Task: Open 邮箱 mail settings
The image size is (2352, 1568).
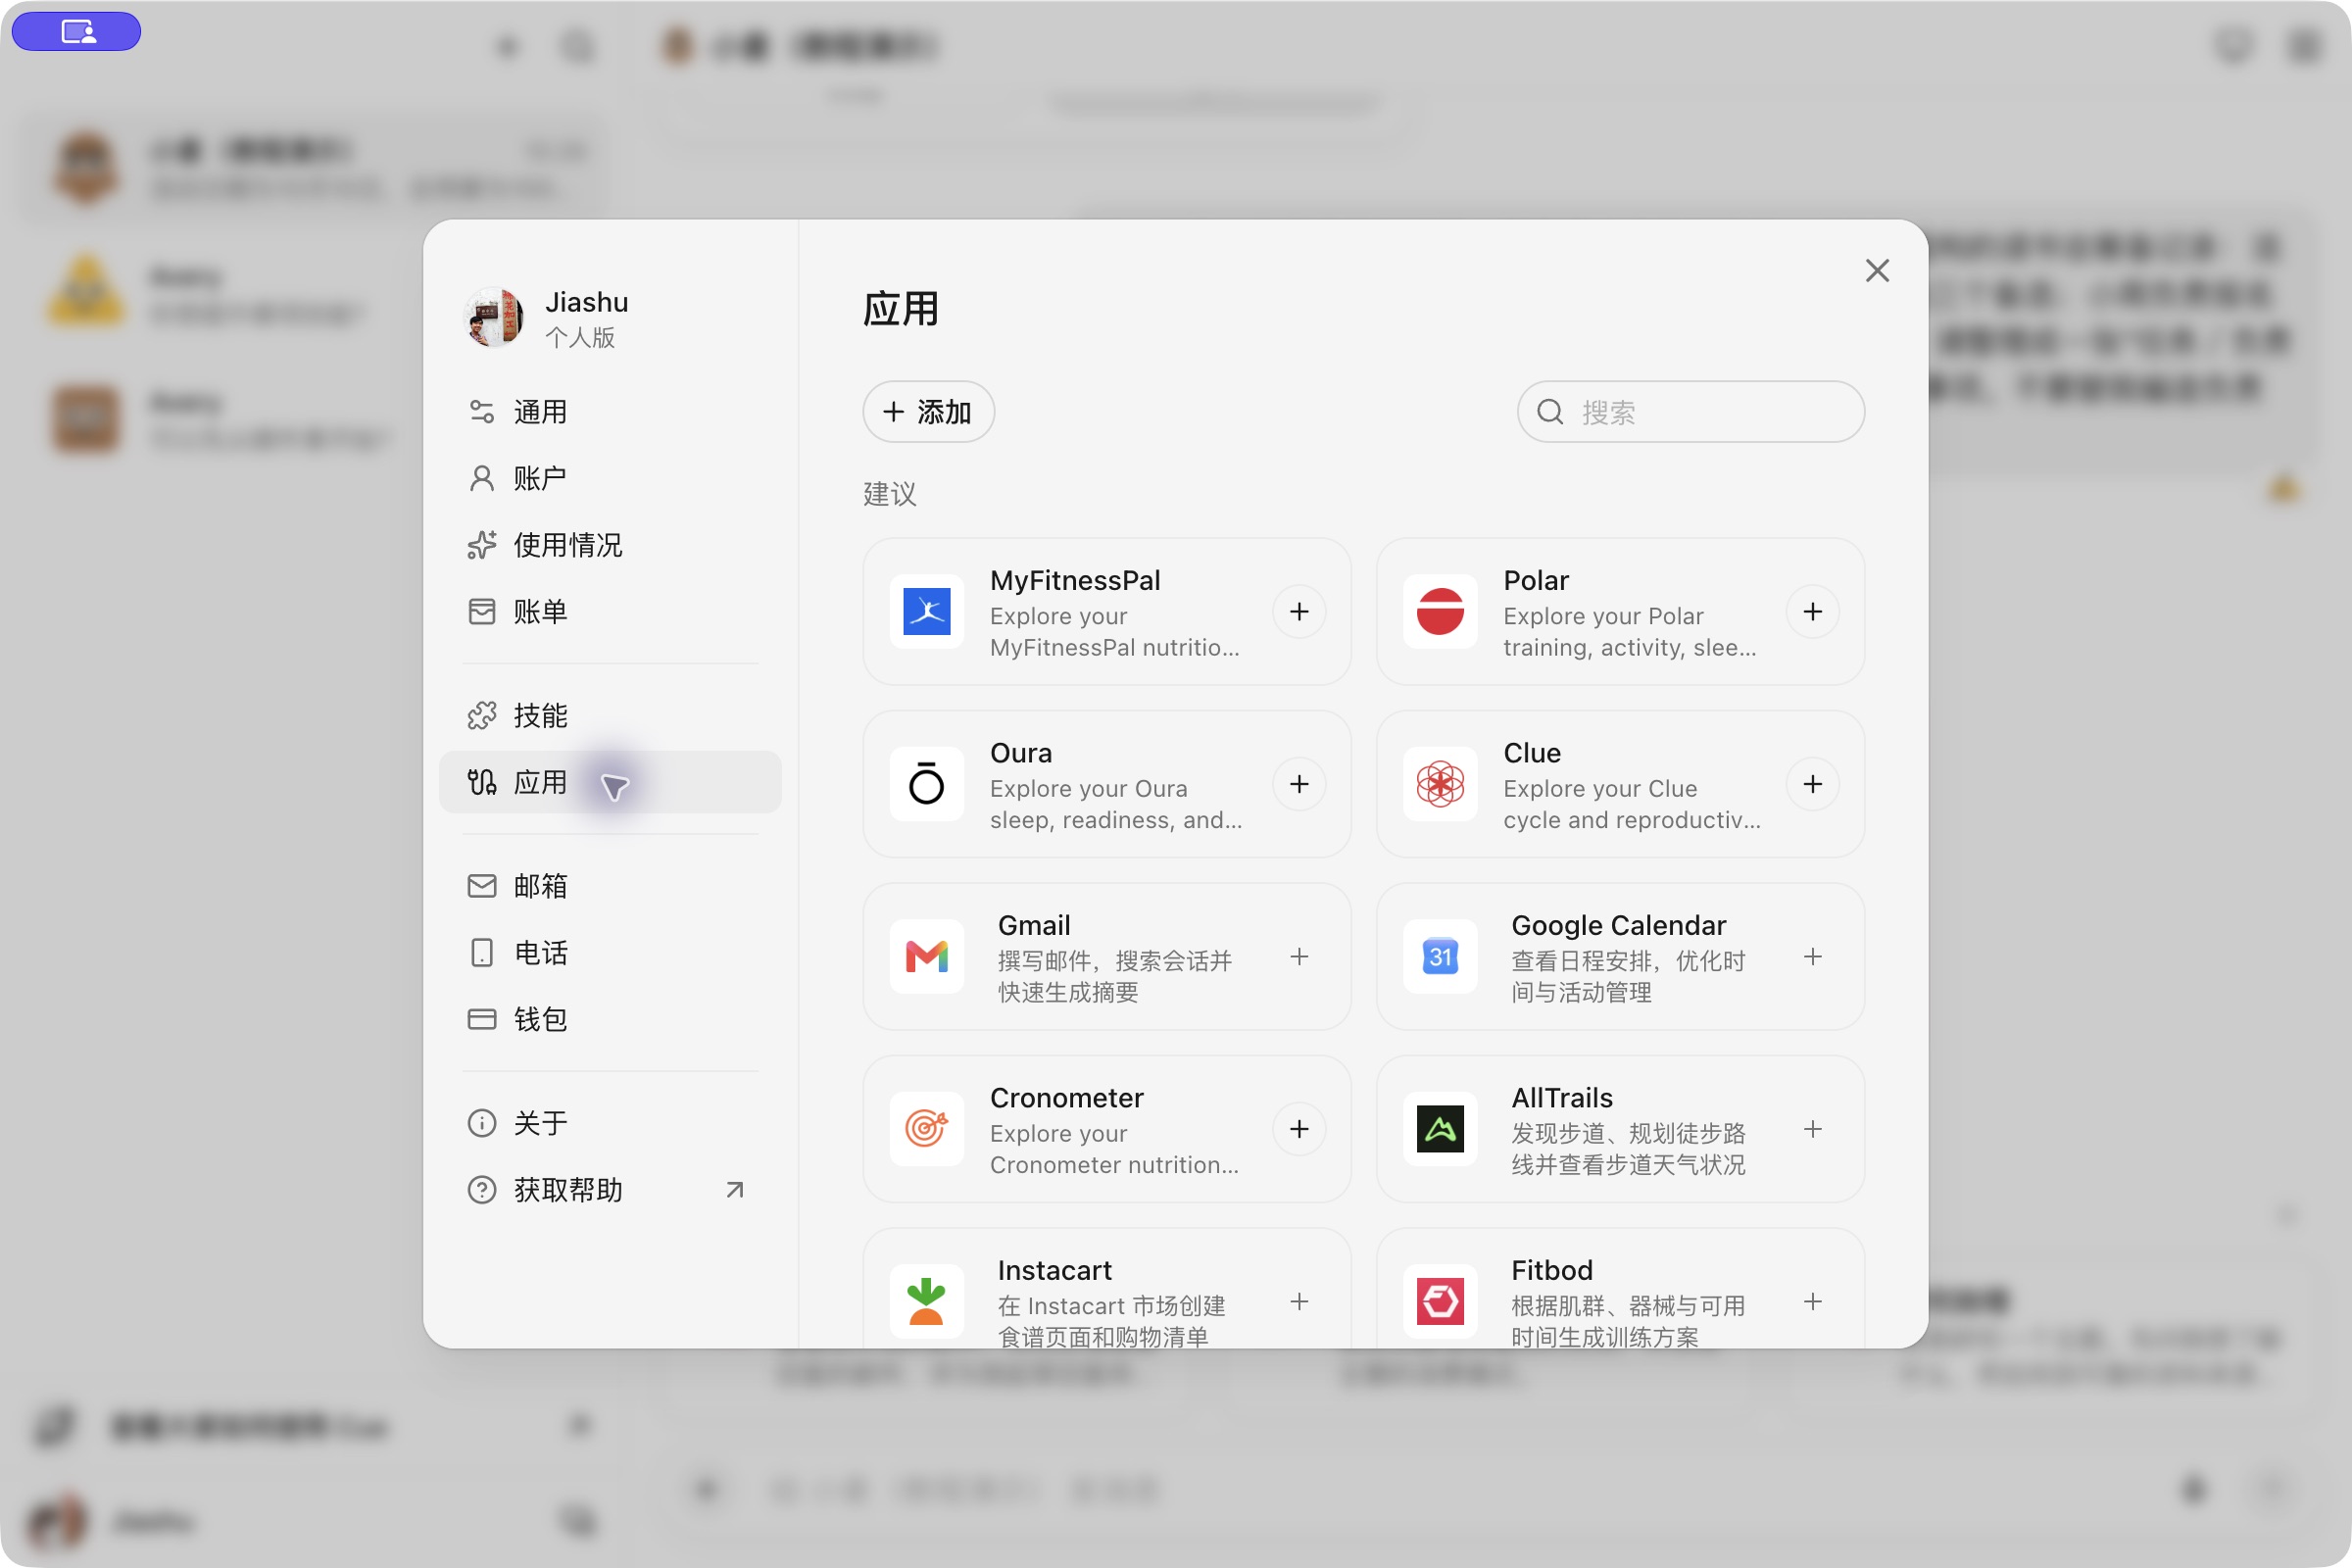Action: 610,886
